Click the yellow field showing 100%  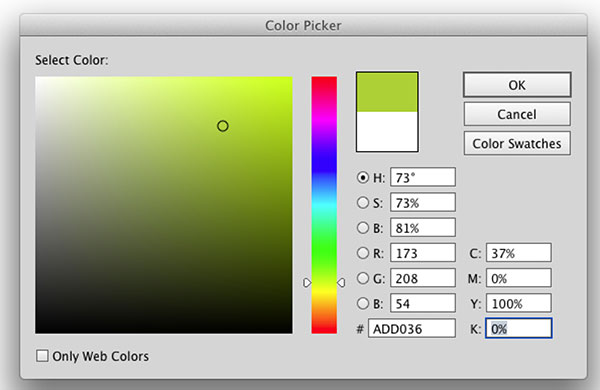518,303
